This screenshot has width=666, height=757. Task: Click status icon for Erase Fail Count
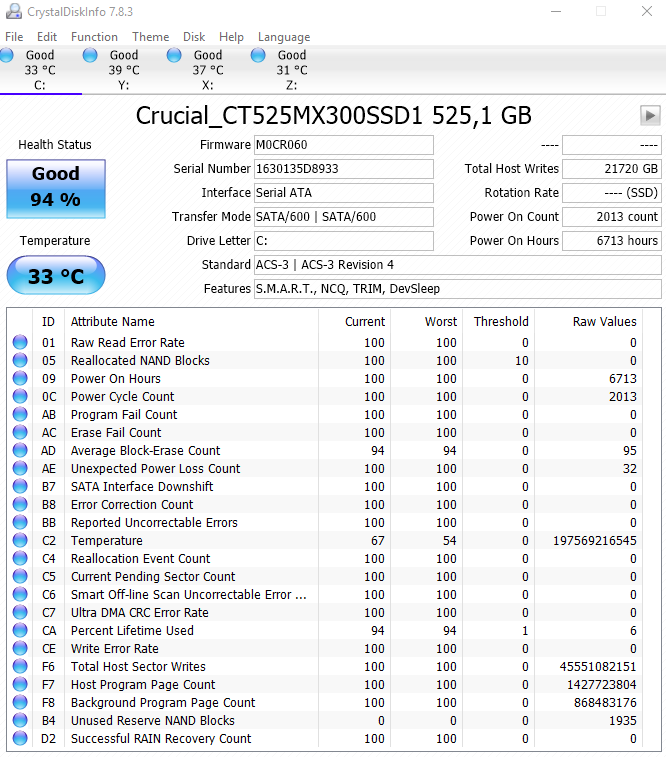click(x=20, y=432)
